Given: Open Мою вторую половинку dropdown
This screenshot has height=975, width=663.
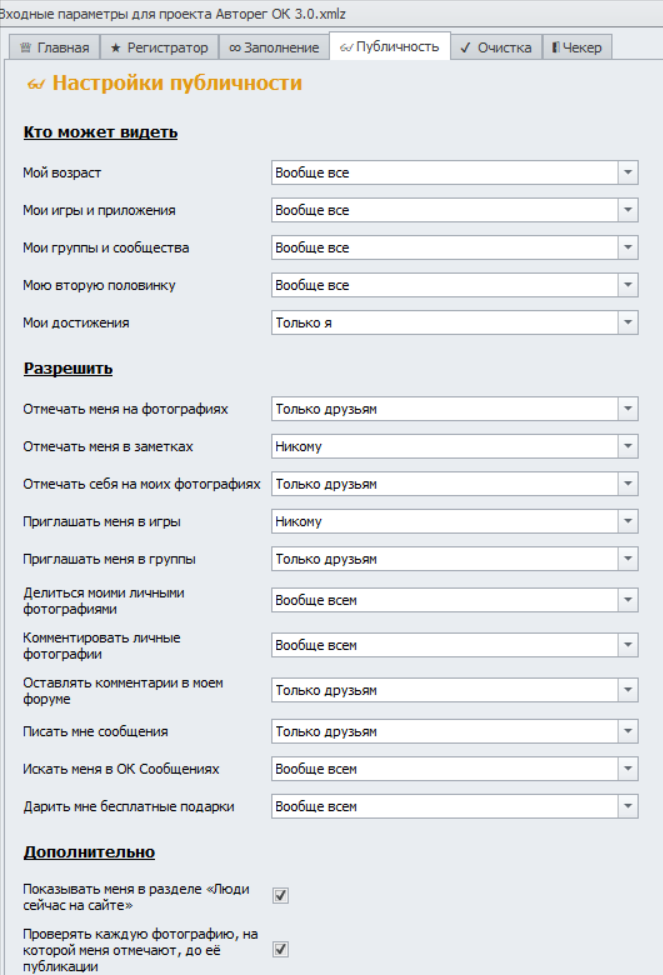Looking at the screenshot, I should (x=627, y=285).
